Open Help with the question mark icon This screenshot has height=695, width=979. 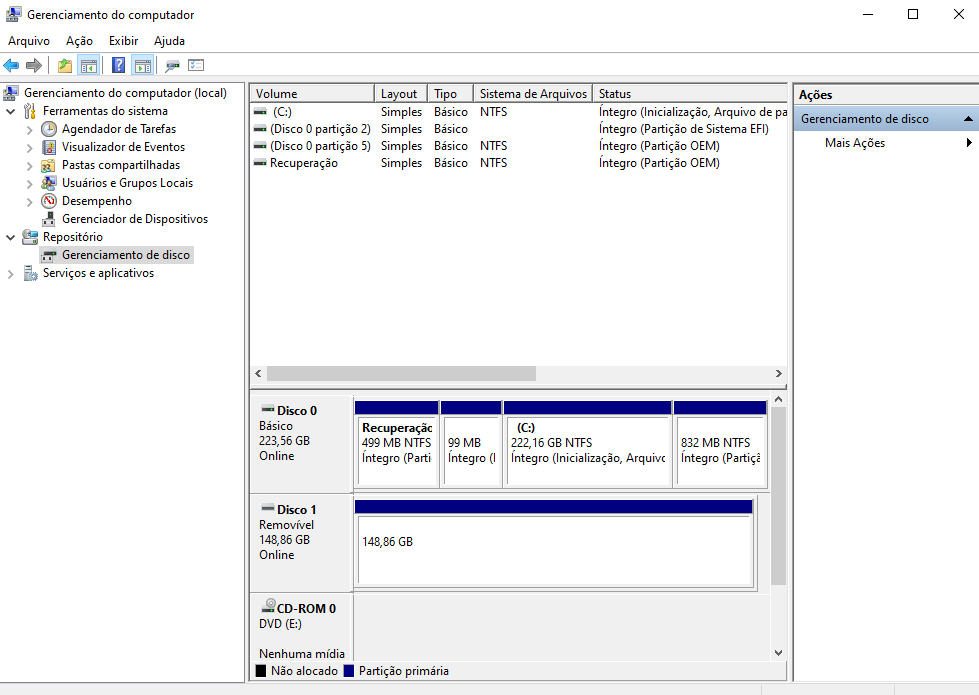click(x=118, y=66)
